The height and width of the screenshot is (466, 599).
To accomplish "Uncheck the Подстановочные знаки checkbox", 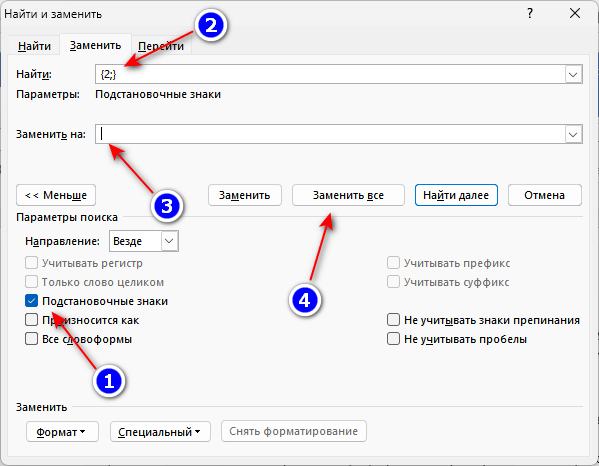I will [x=31, y=301].
